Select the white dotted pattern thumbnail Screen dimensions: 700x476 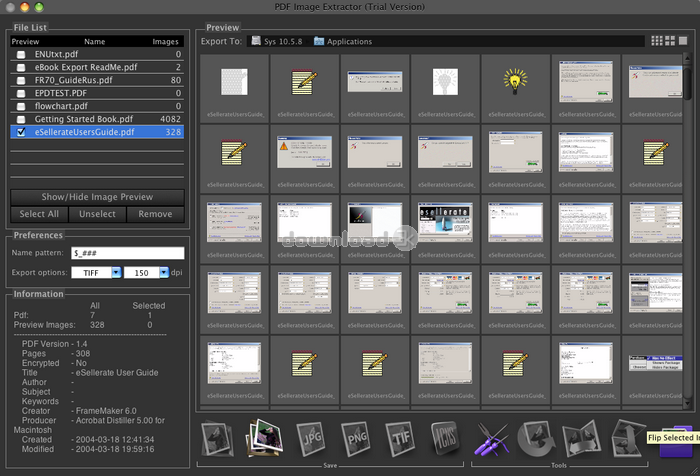pyautogui.click(x=234, y=82)
